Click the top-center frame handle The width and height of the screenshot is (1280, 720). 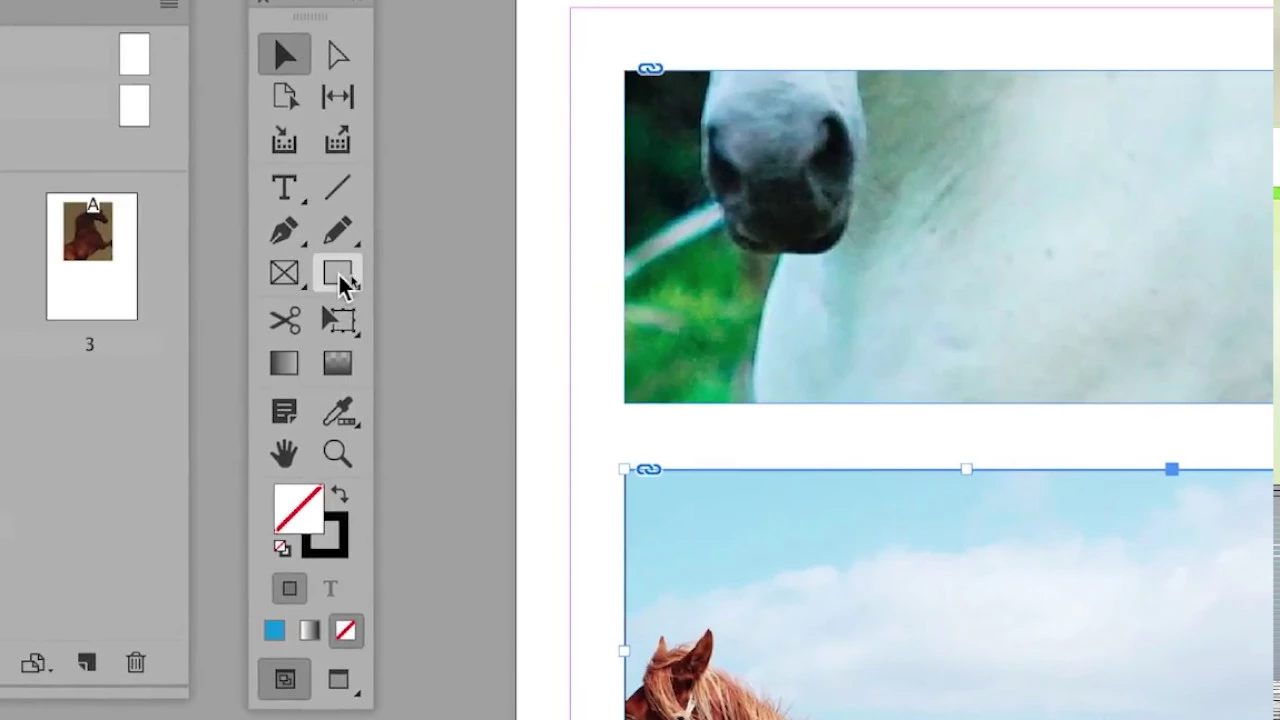click(x=966, y=469)
